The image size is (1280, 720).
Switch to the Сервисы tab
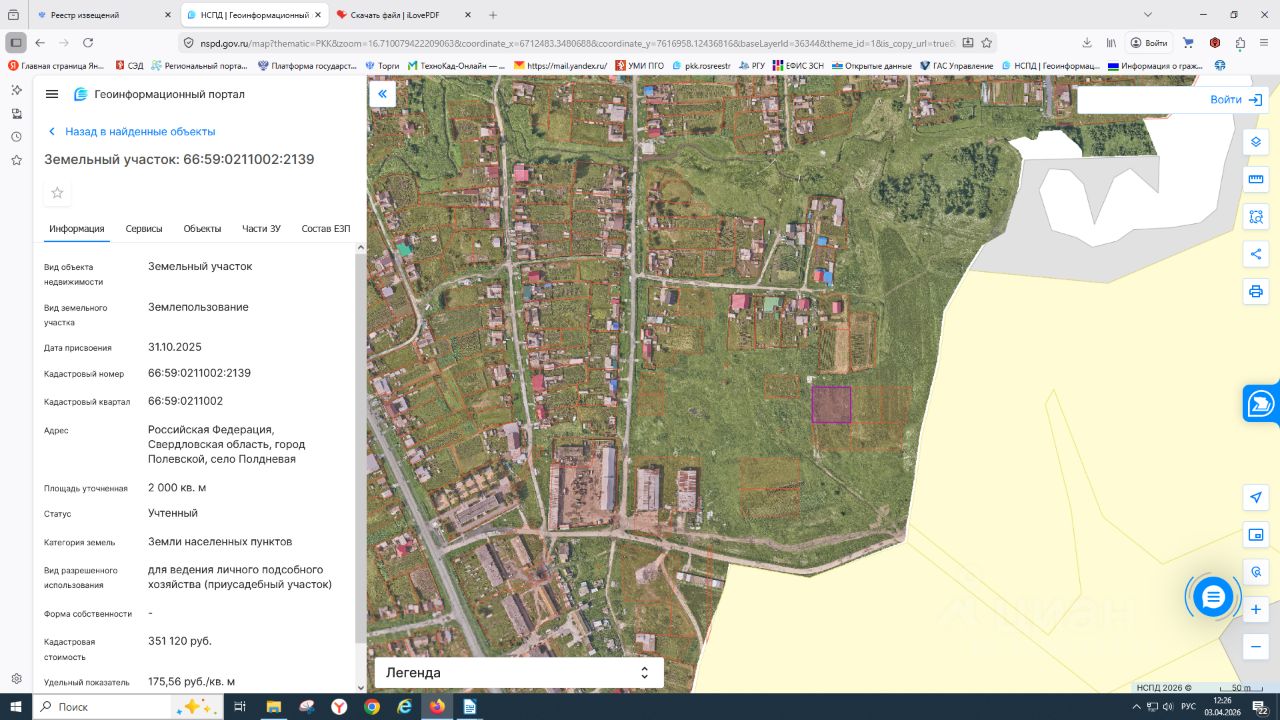(144, 229)
